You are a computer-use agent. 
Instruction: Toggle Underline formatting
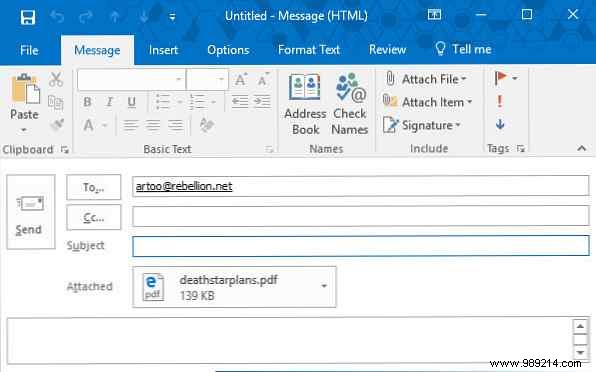pos(132,102)
